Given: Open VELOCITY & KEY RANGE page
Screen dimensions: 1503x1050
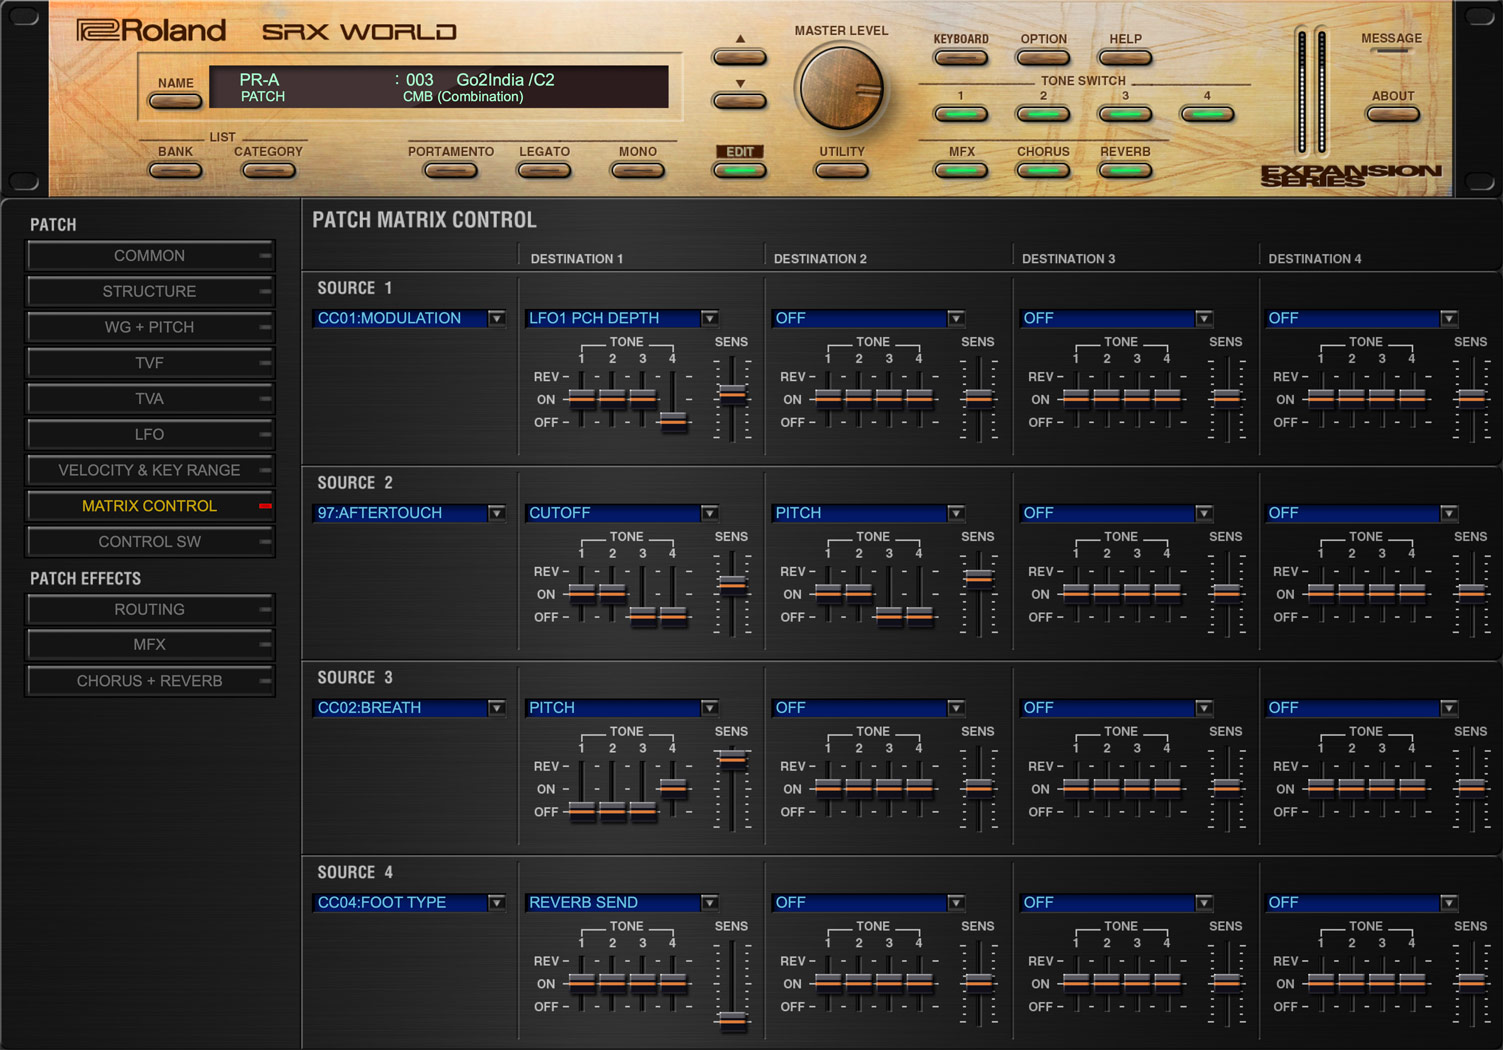Looking at the screenshot, I should [150, 470].
